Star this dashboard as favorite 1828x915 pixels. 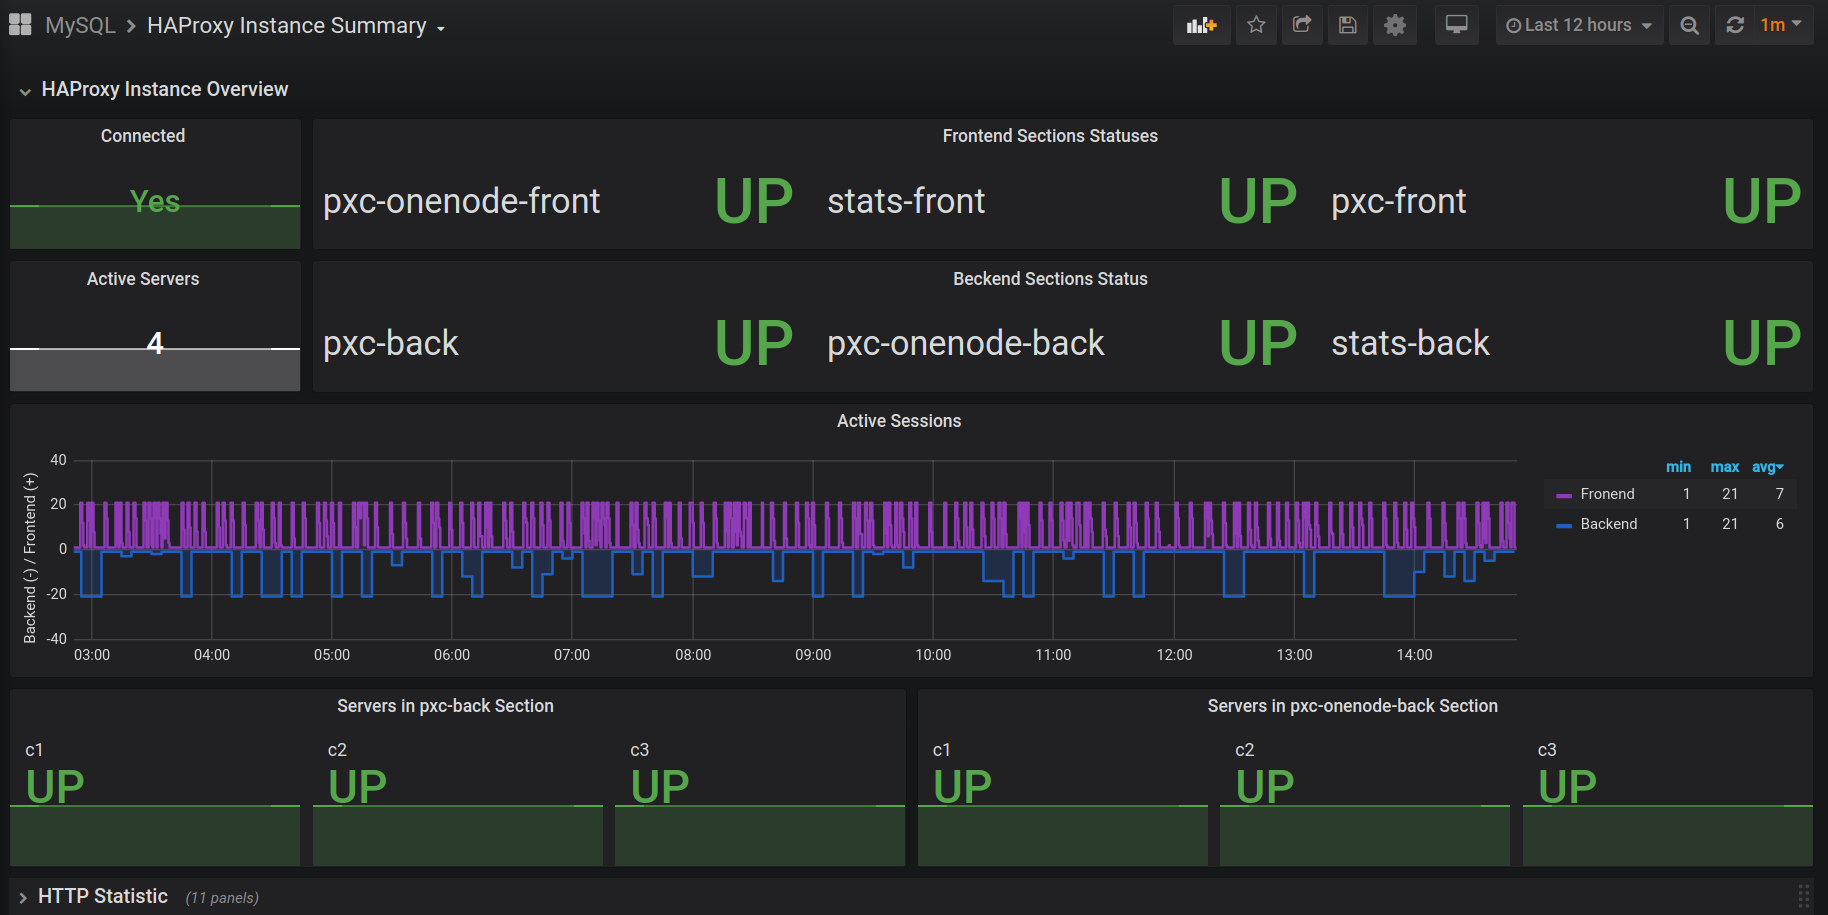(x=1256, y=25)
